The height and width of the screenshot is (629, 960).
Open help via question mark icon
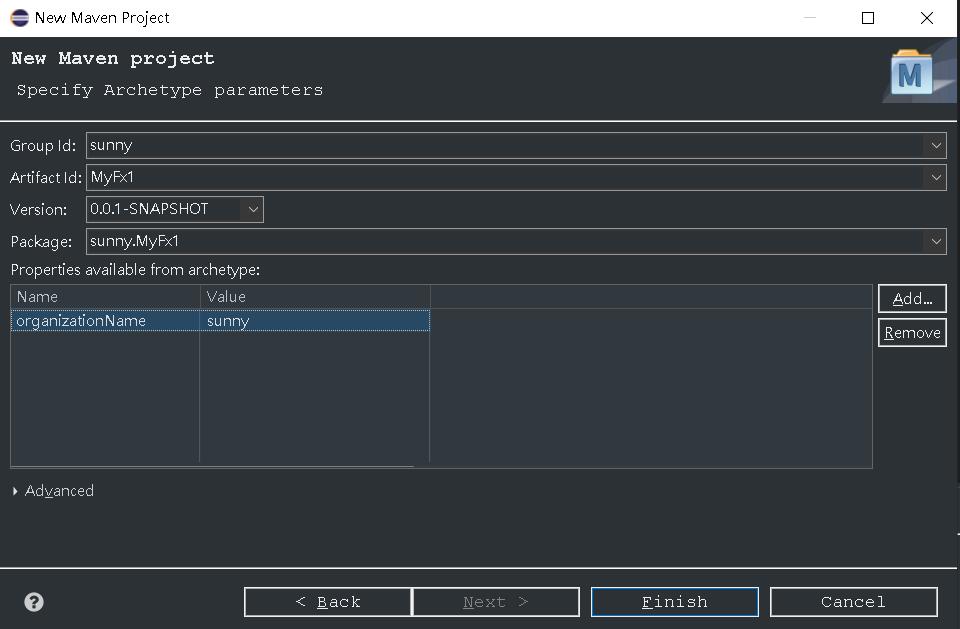tap(34, 602)
